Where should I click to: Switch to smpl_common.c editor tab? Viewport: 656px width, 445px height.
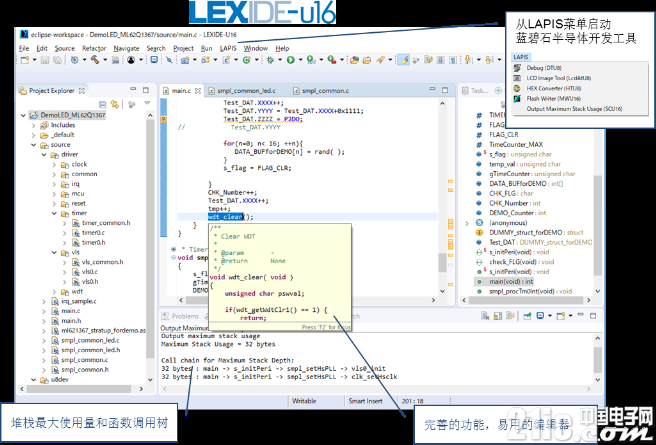321,90
